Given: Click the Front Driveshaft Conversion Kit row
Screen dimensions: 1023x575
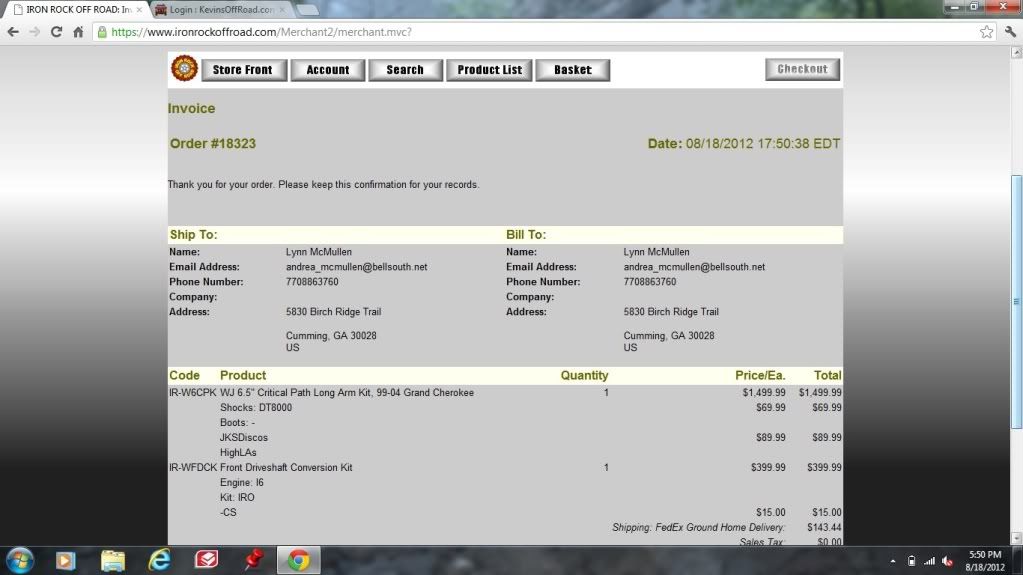Looking at the screenshot, I should coord(505,467).
